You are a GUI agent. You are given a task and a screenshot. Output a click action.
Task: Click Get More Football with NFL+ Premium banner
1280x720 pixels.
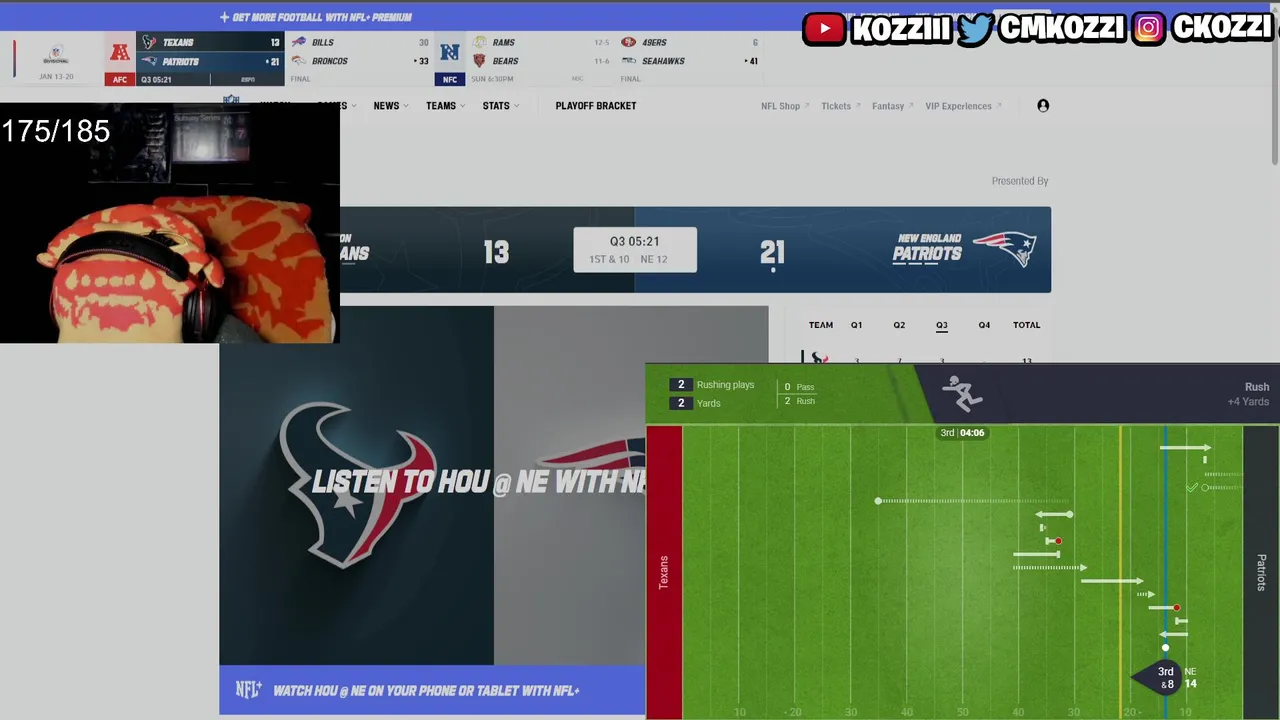coord(316,17)
